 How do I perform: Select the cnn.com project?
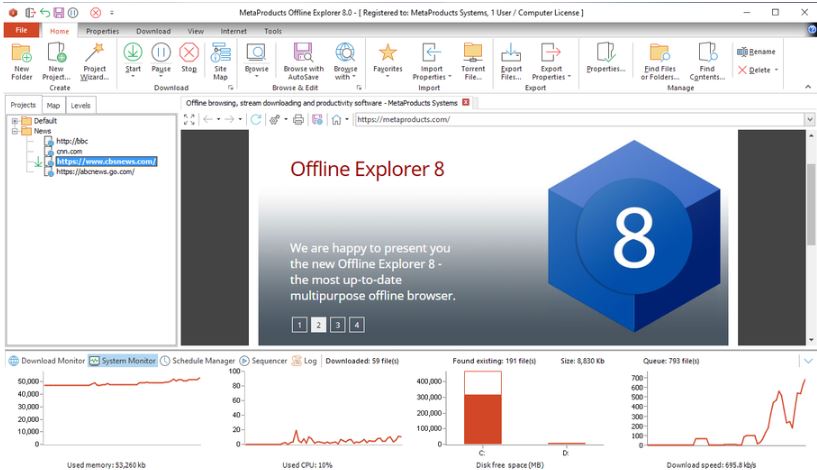69,151
